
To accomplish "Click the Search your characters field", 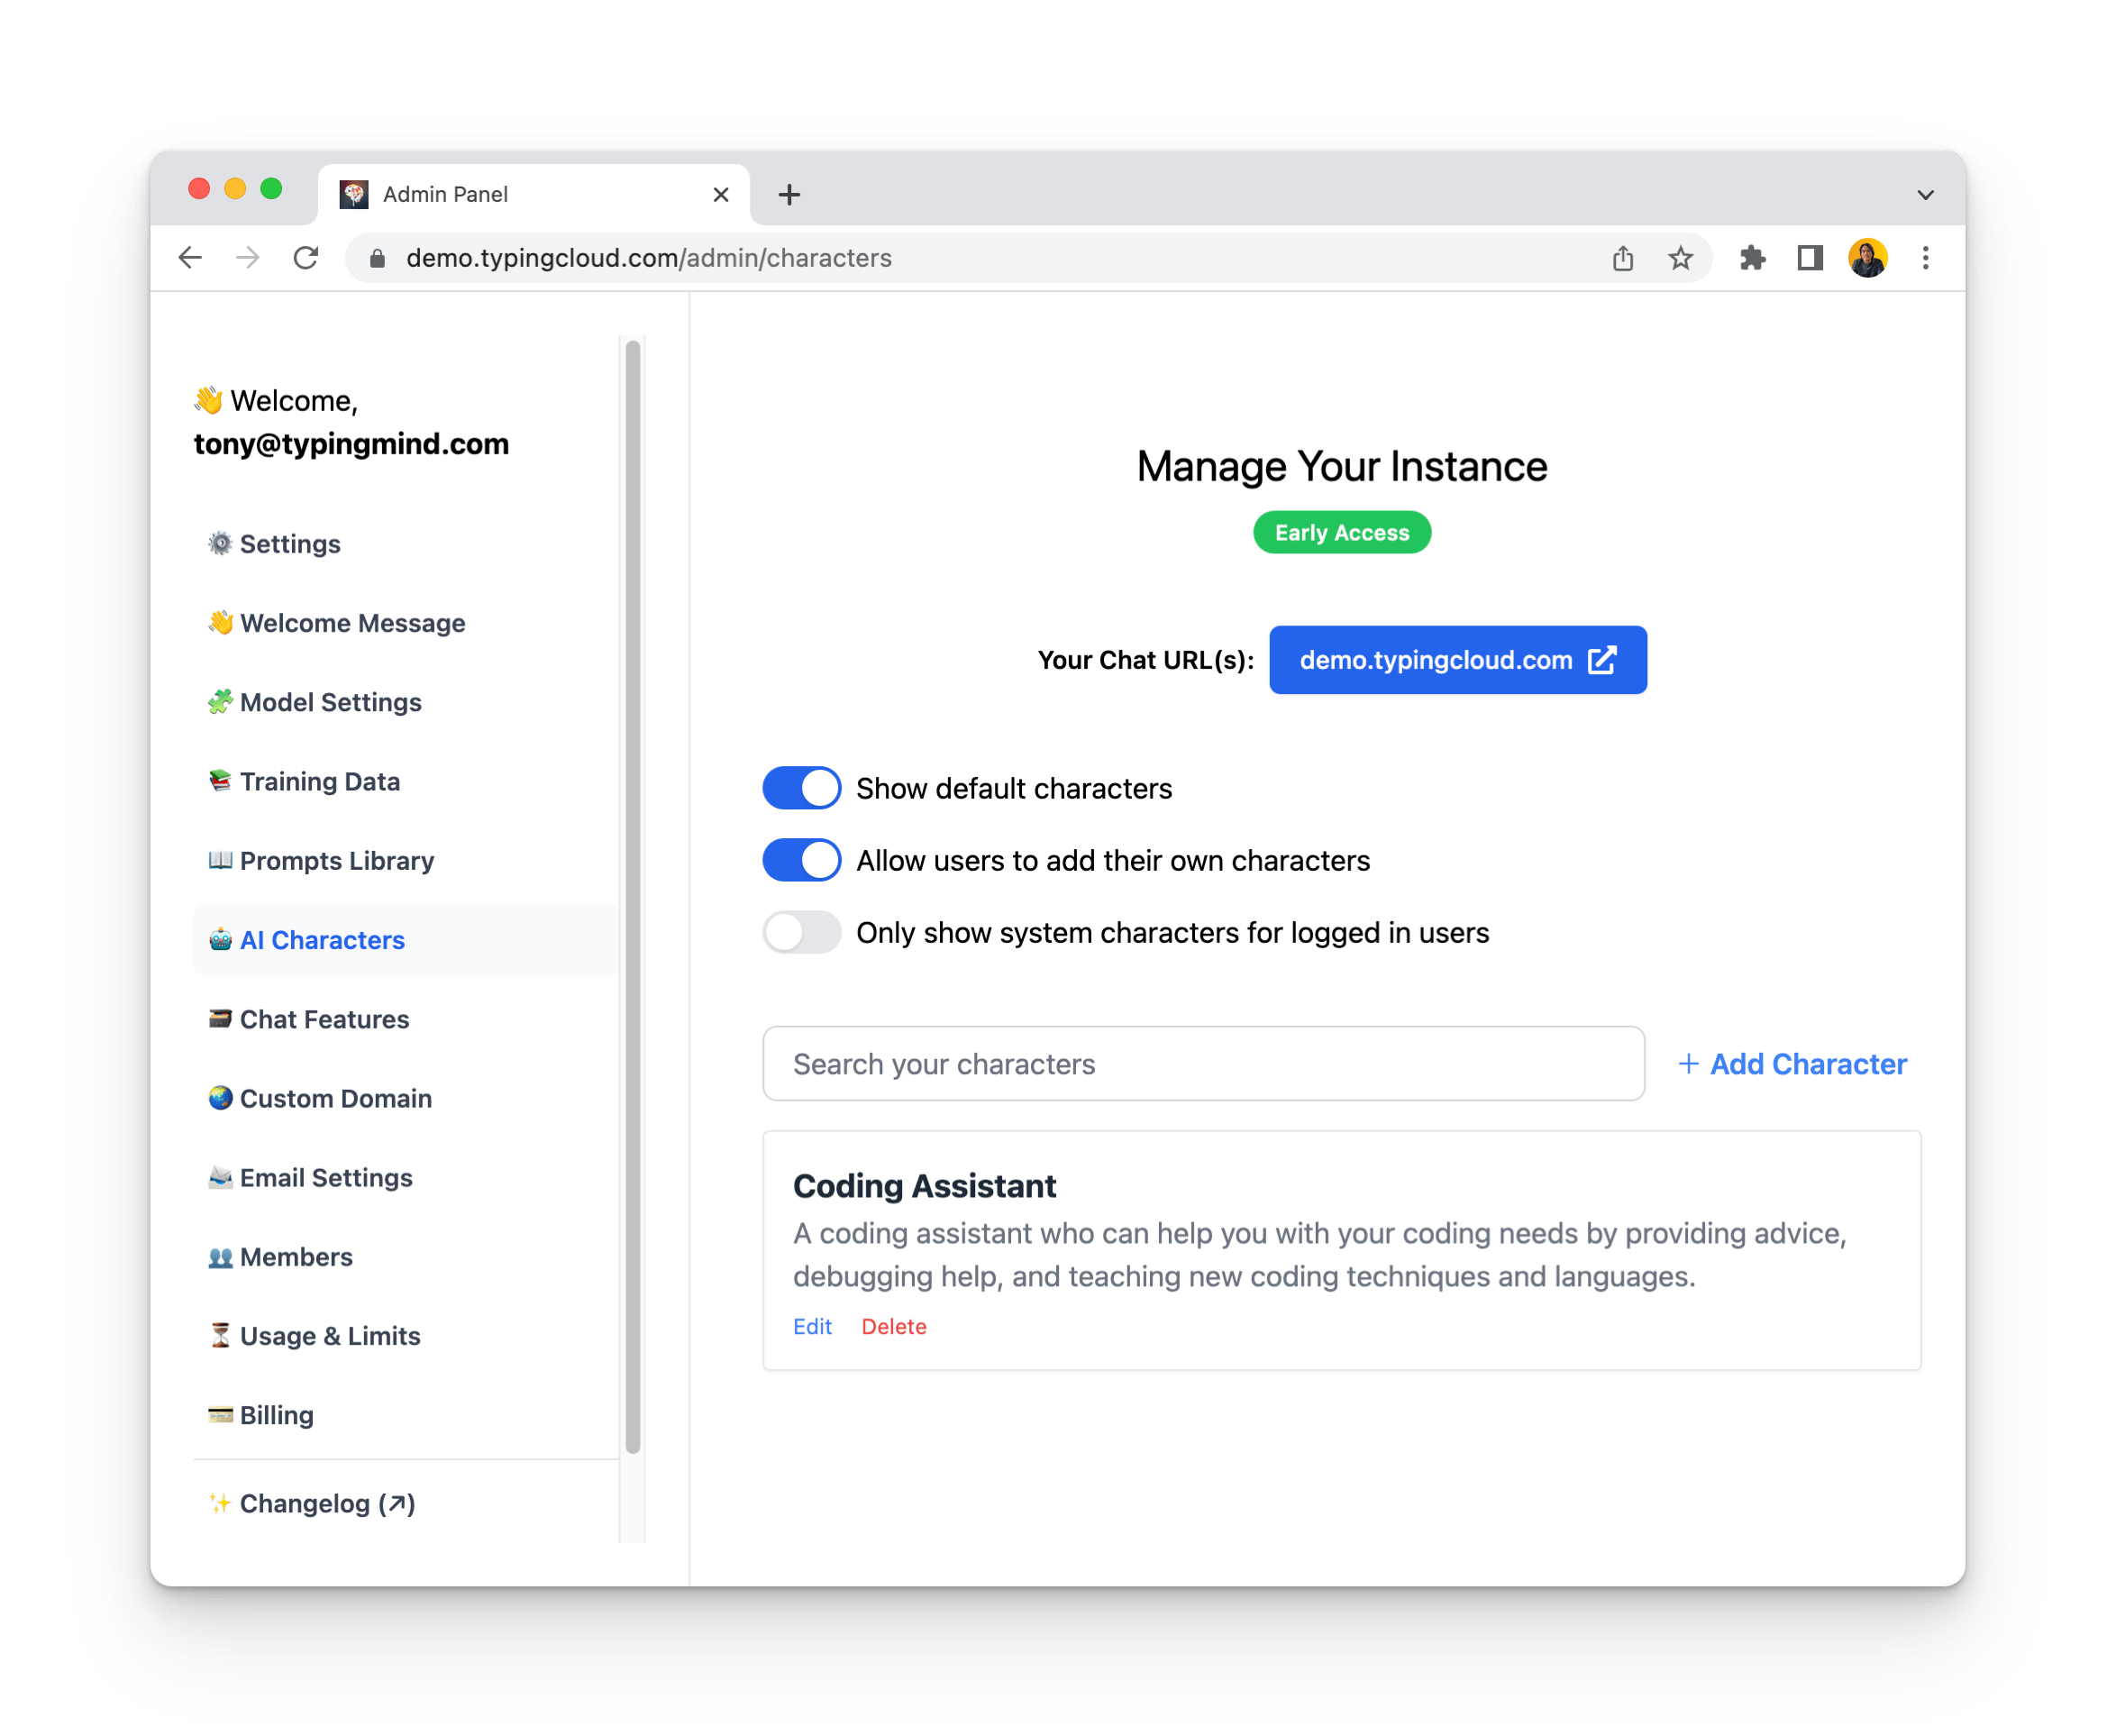I will click(x=1203, y=1064).
